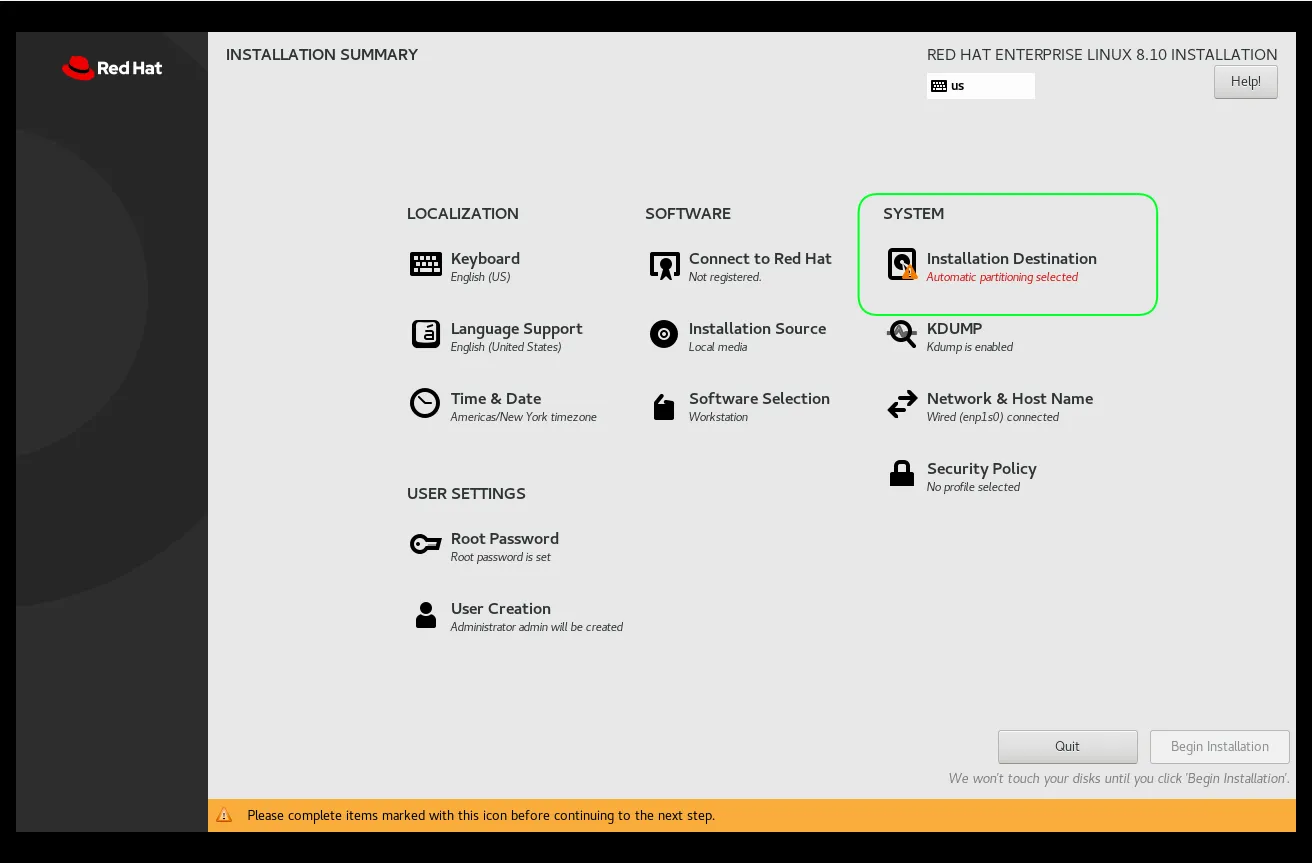Click the INSTALLATION SUMMARY heading
Viewport: 1312px width, 863px height.
322,55
